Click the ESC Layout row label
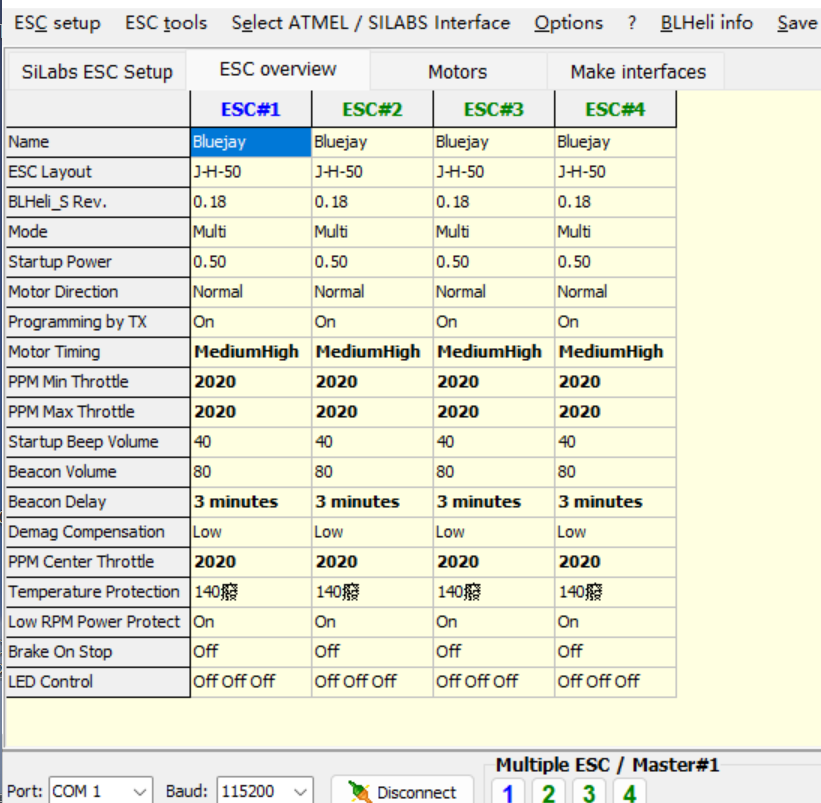 (98, 172)
